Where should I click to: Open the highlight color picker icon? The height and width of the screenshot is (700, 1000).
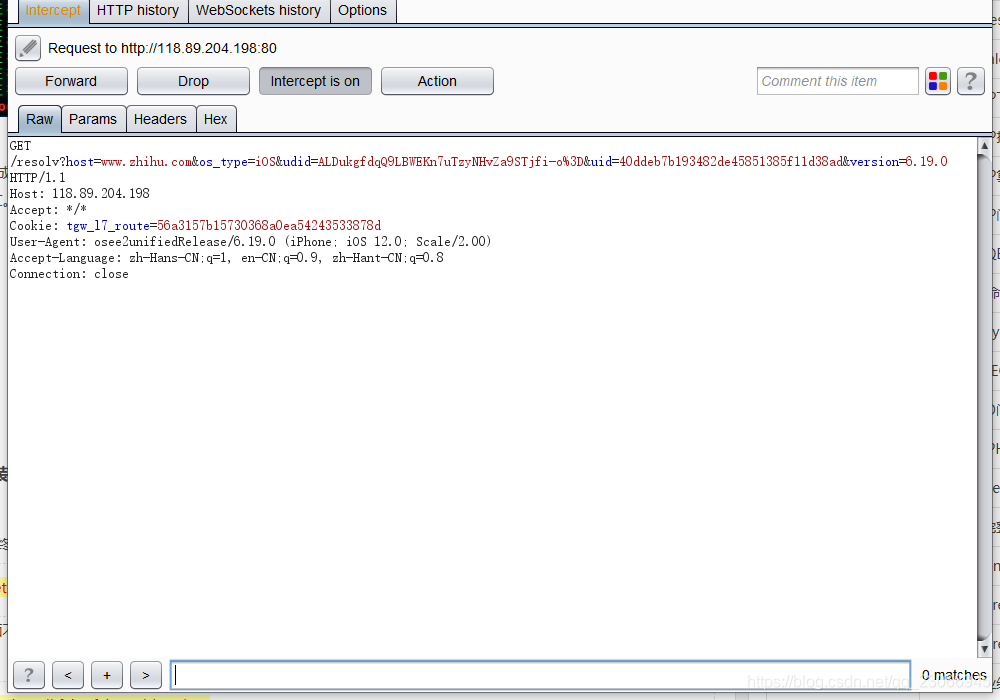pos(938,81)
